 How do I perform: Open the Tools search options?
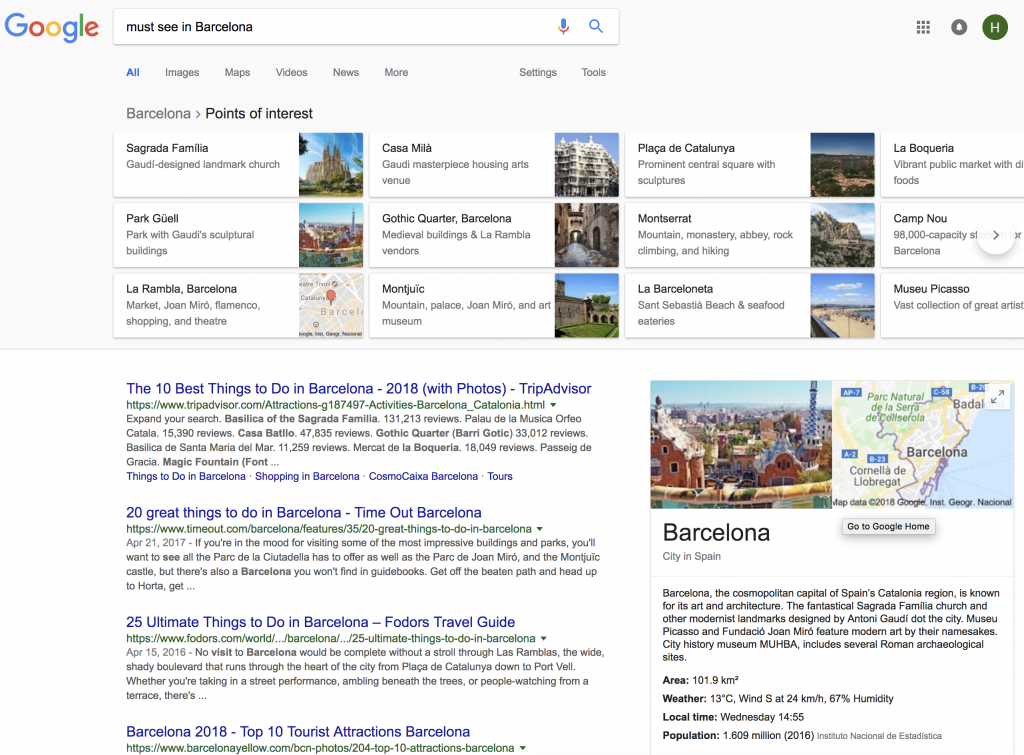pos(593,72)
